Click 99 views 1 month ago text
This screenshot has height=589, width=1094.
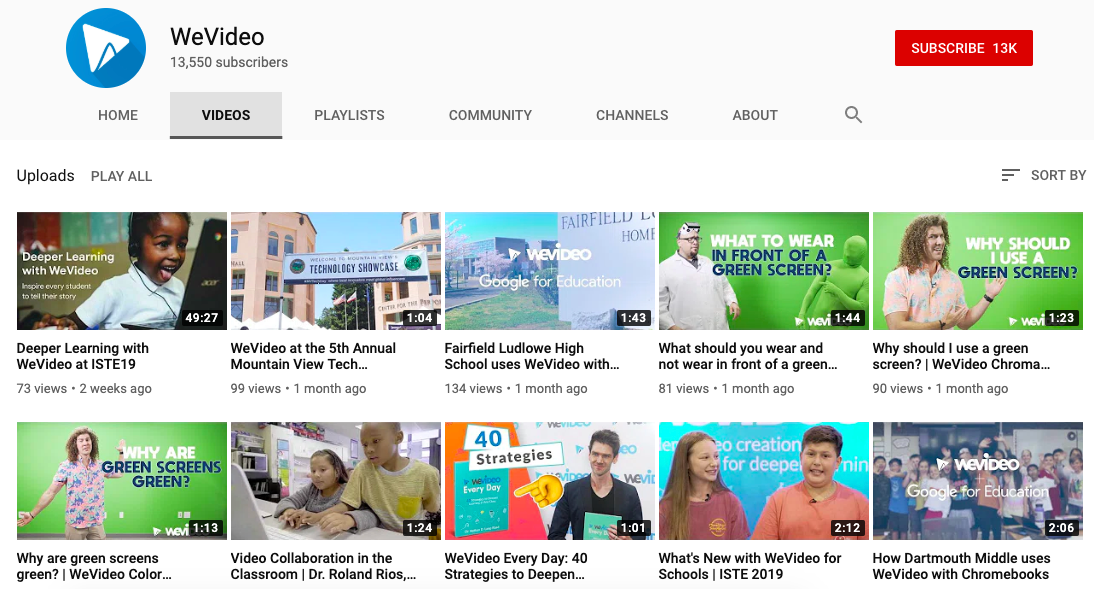click(x=298, y=389)
